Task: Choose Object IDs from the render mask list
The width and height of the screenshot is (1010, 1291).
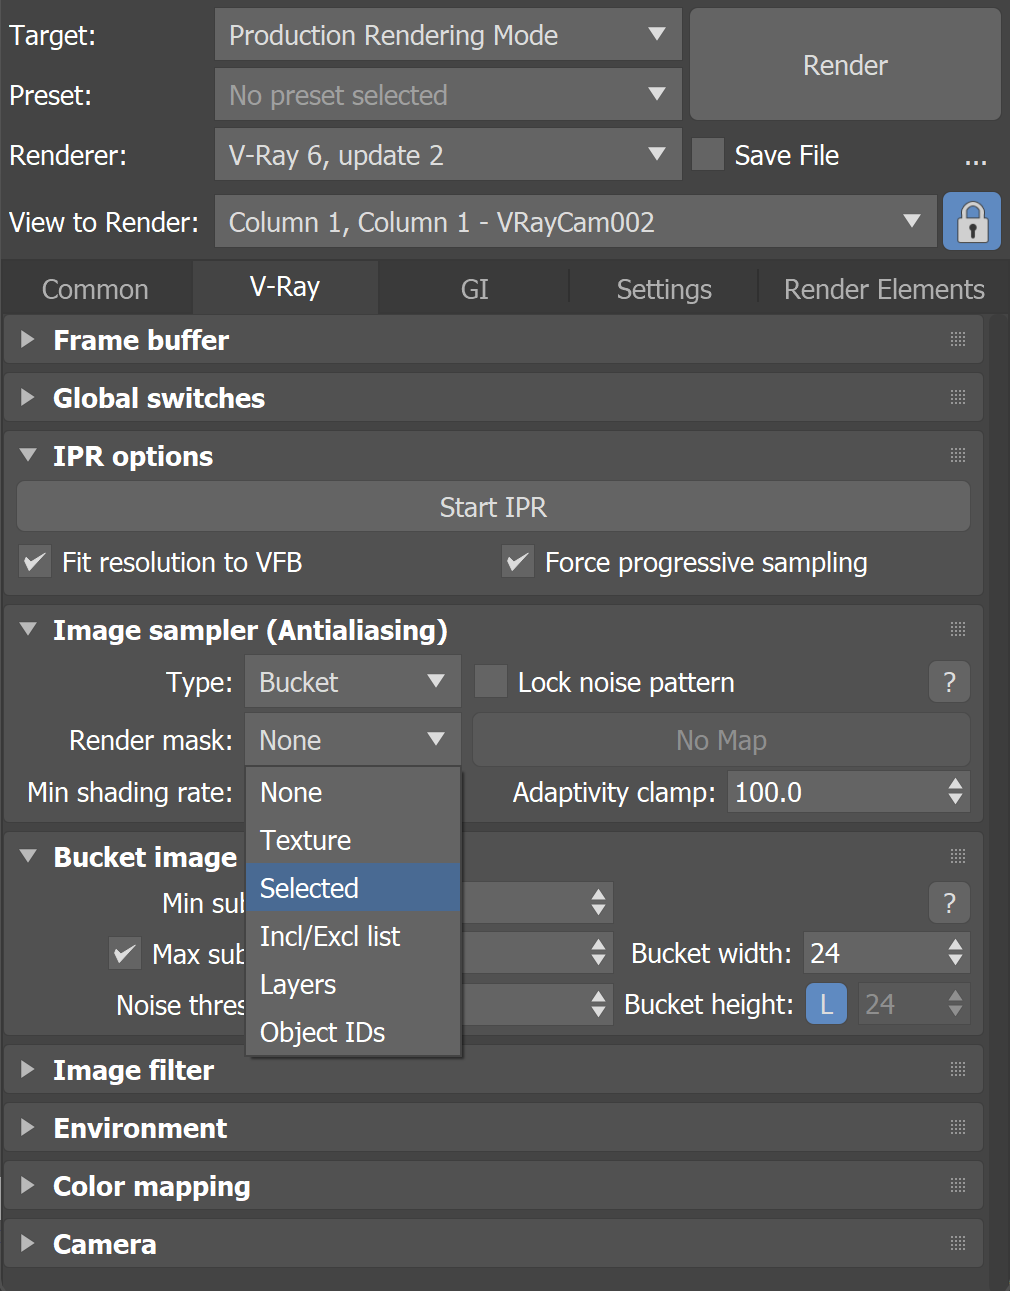Action: pyautogui.click(x=322, y=1032)
